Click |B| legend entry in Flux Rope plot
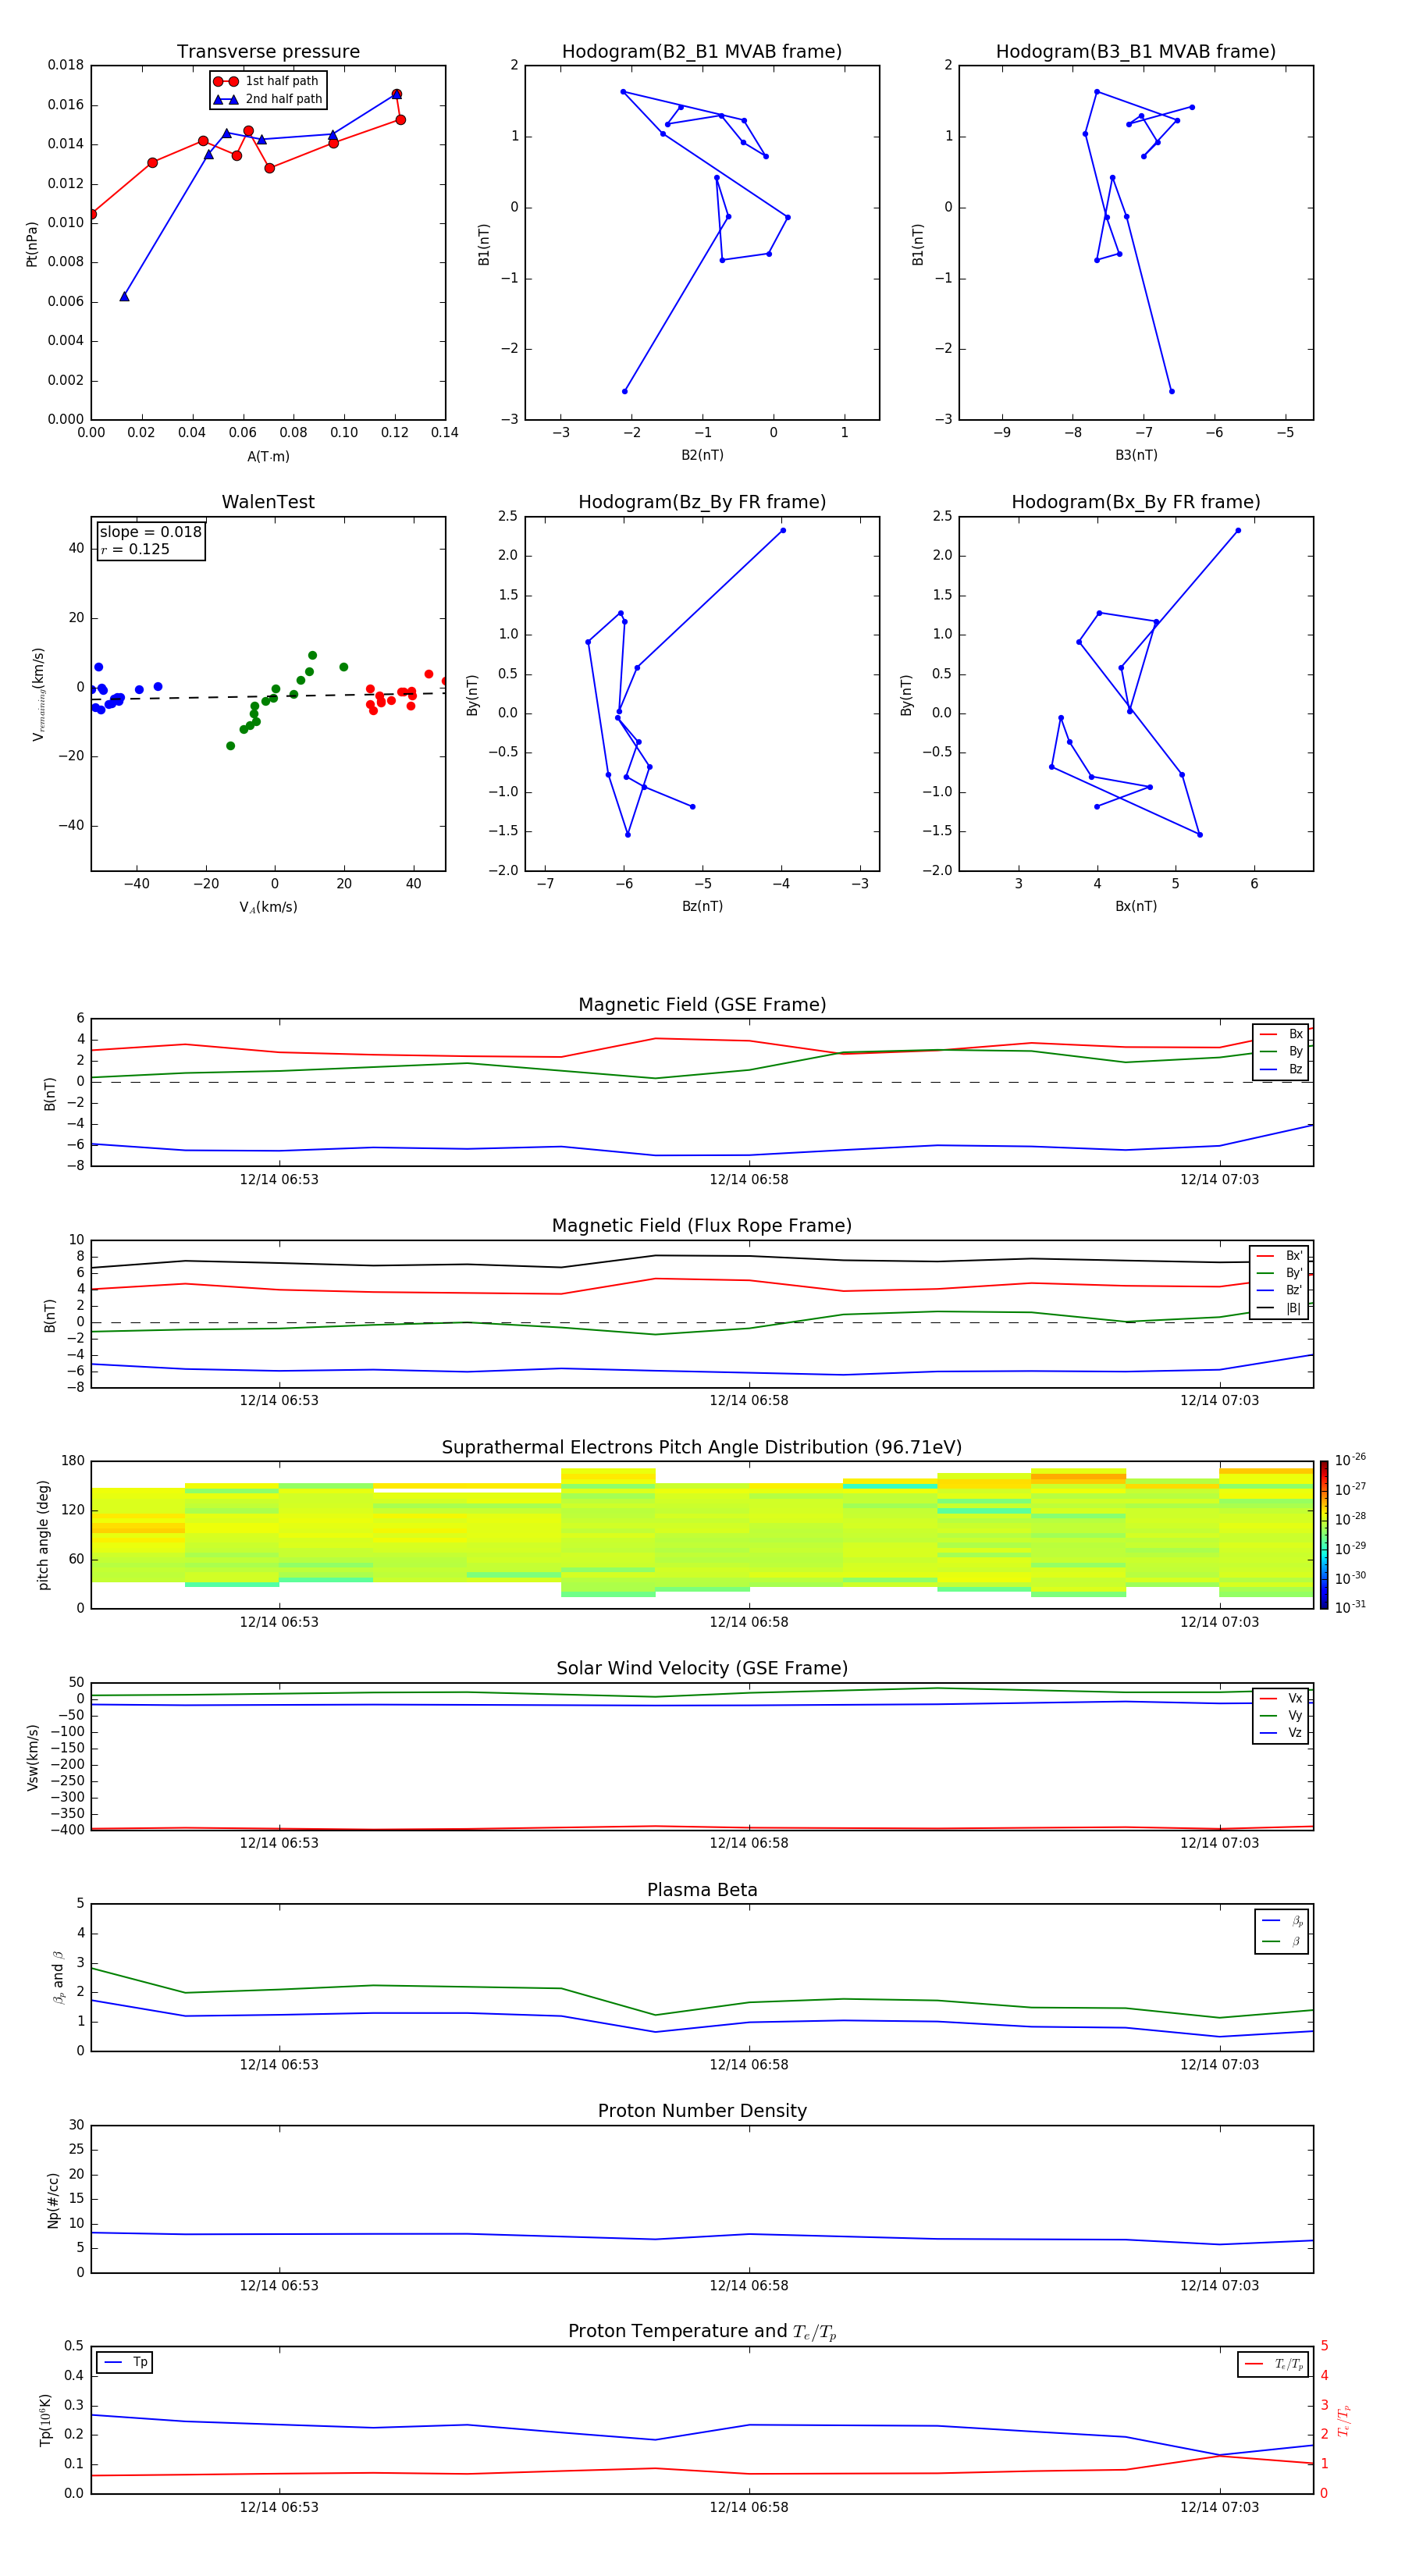 tap(1279, 1308)
